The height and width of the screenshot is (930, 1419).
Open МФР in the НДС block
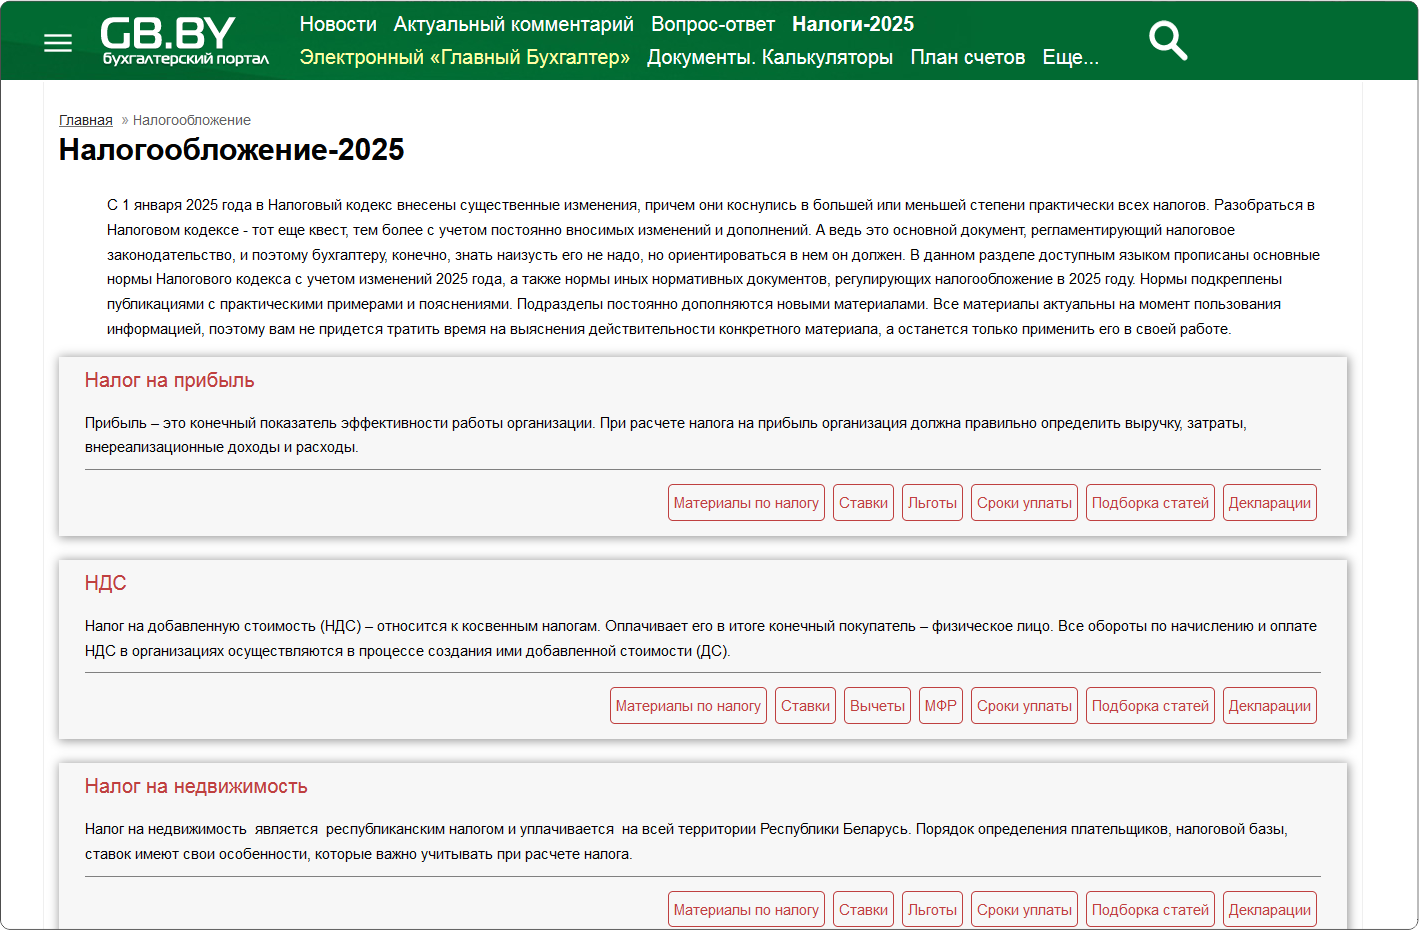(940, 706)
